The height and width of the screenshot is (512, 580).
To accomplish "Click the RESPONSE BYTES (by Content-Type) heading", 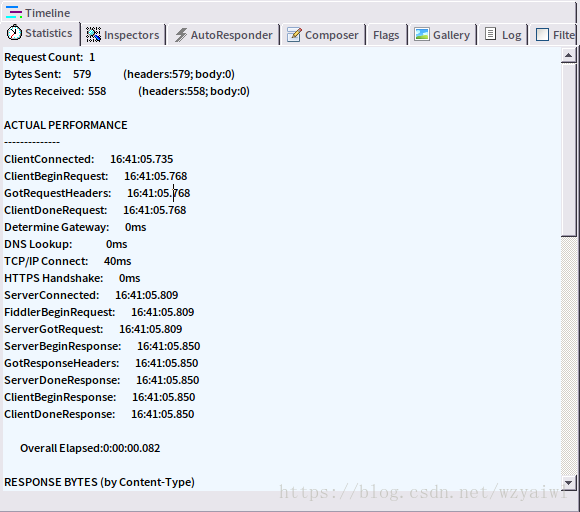I will pyautogui.click(x=99, y=483).
